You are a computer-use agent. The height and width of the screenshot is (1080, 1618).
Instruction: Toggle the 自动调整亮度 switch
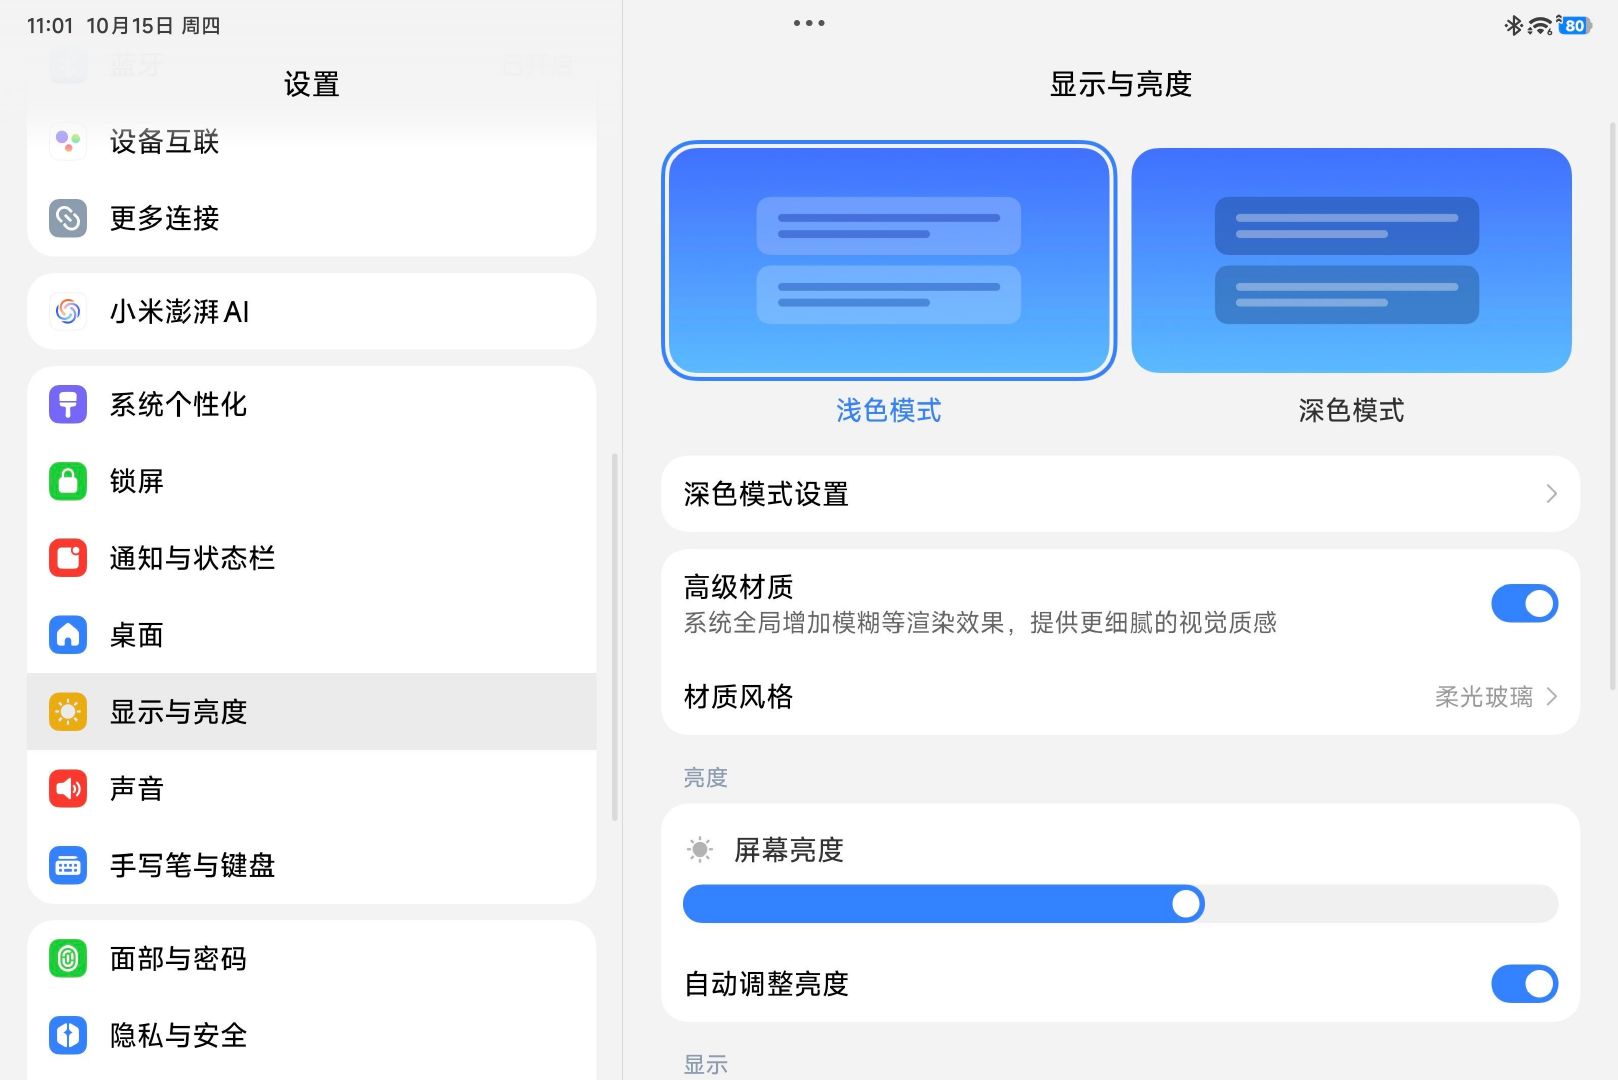(1524, 984)
